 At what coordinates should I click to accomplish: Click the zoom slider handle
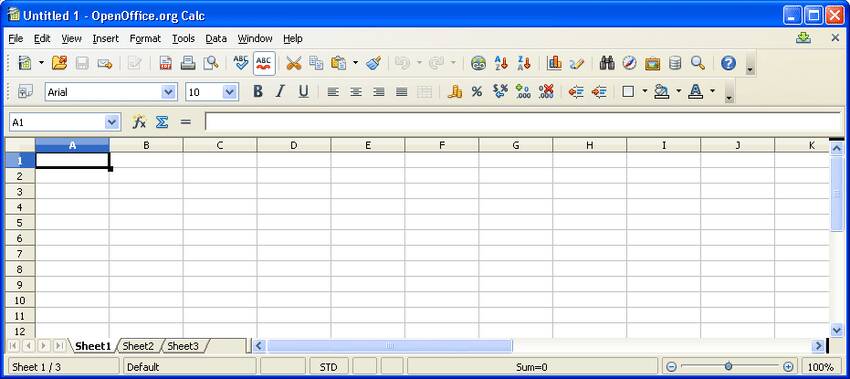[x=729, y=367]
